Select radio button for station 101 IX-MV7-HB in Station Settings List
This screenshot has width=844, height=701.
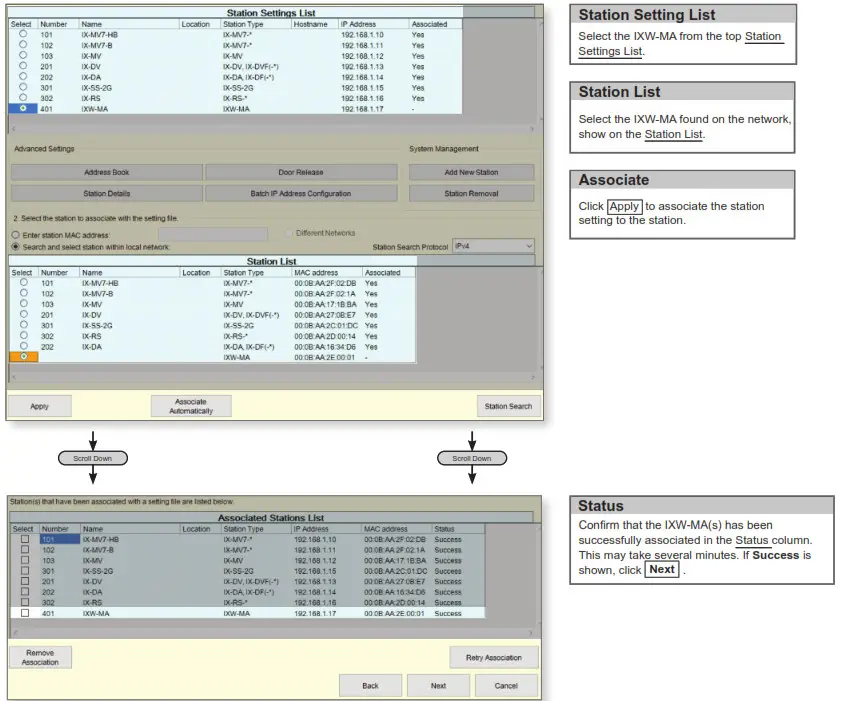click(x=23, y=34)
